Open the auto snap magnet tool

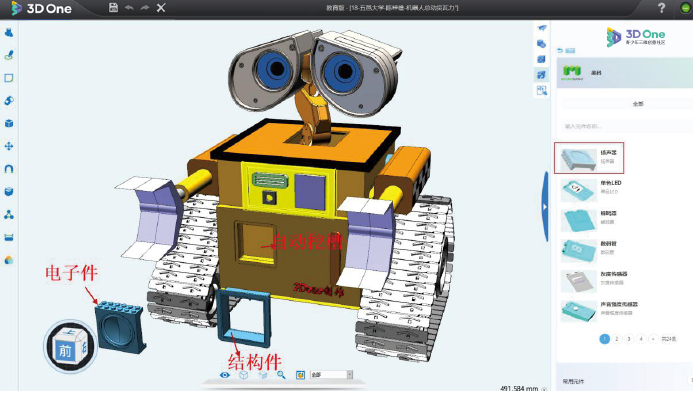click(9, 169)
